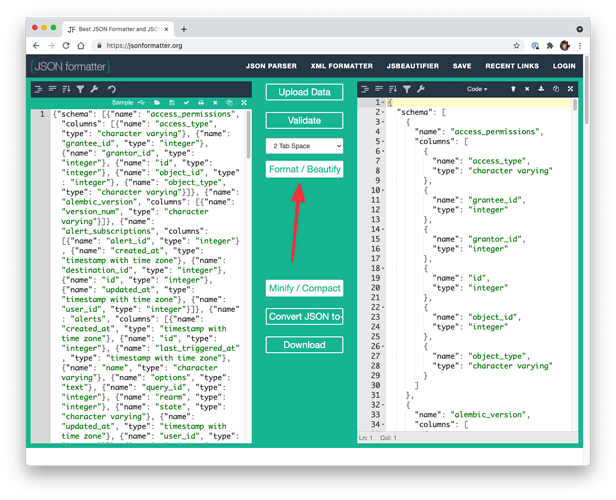Open the 2 Tab Space dropdown
The width and height of the screenshot is (616, 500).
click(x=304, y=146)
